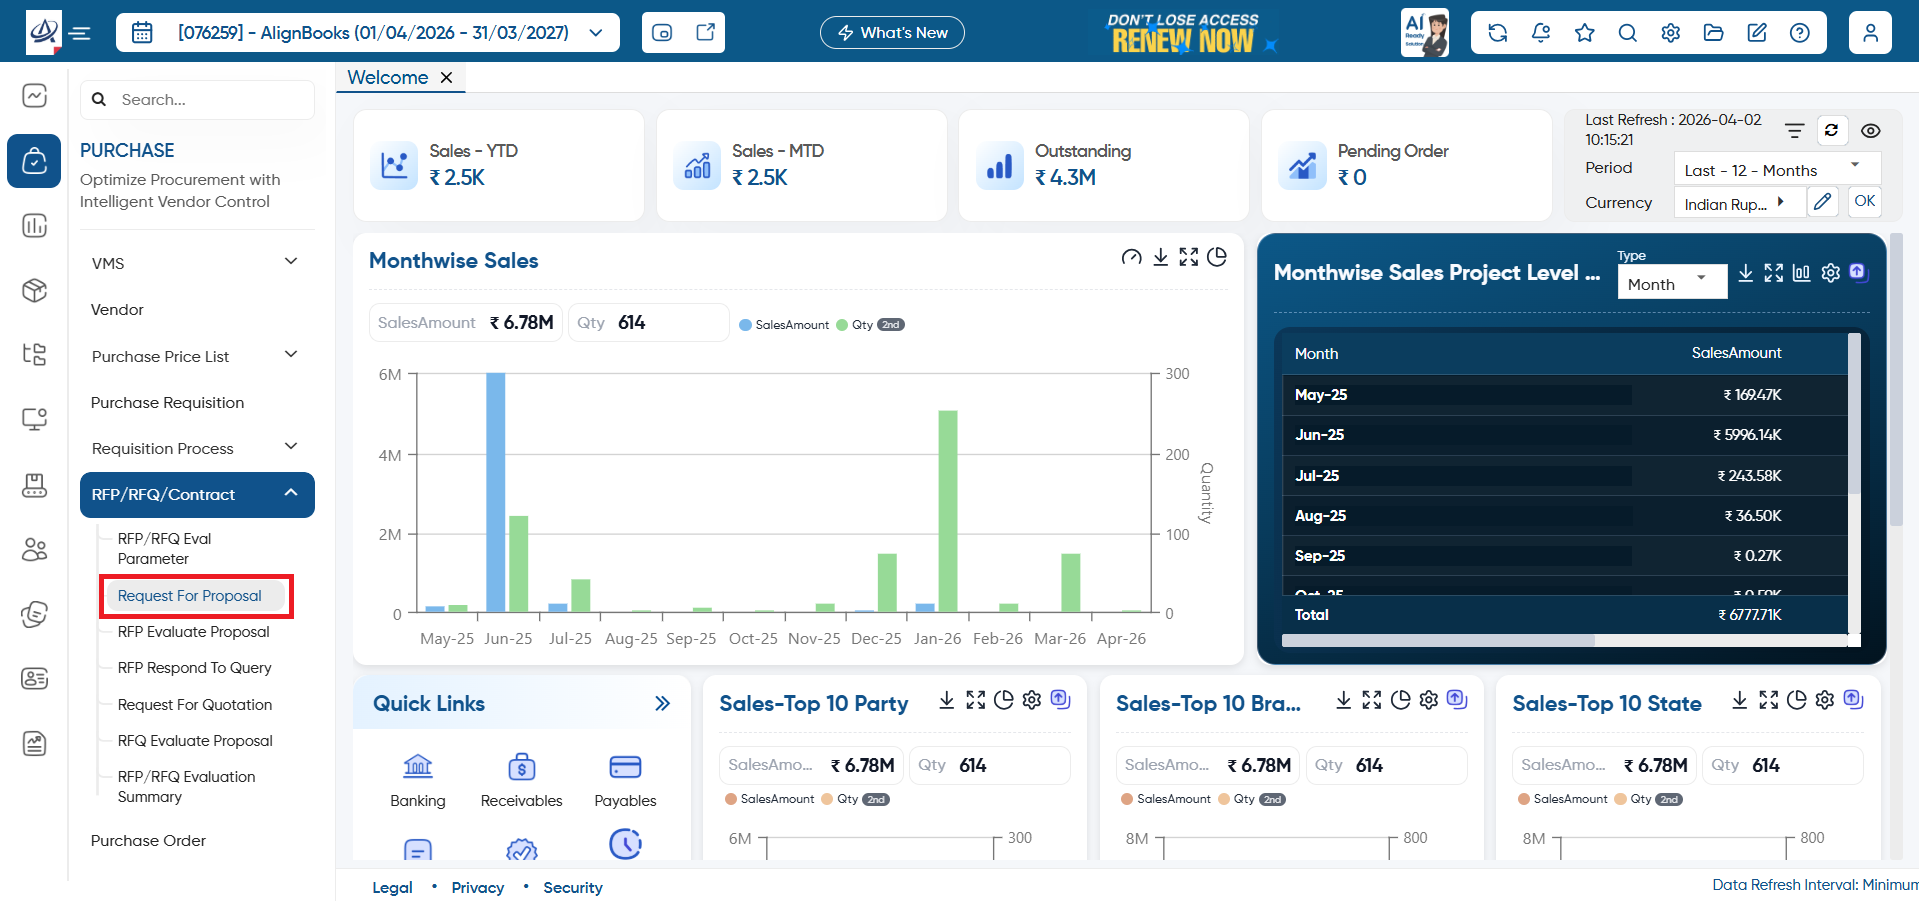Click the Monthwise Sales Project horizontal scrollbar
Image resolution: width=1919 pixels, height=901 pixels.
pyautogui.click(x=1438, y=640)
